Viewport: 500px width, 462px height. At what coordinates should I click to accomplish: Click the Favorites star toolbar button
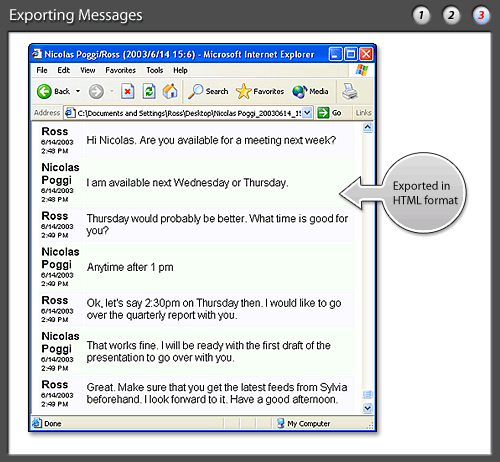coord(260,91)
